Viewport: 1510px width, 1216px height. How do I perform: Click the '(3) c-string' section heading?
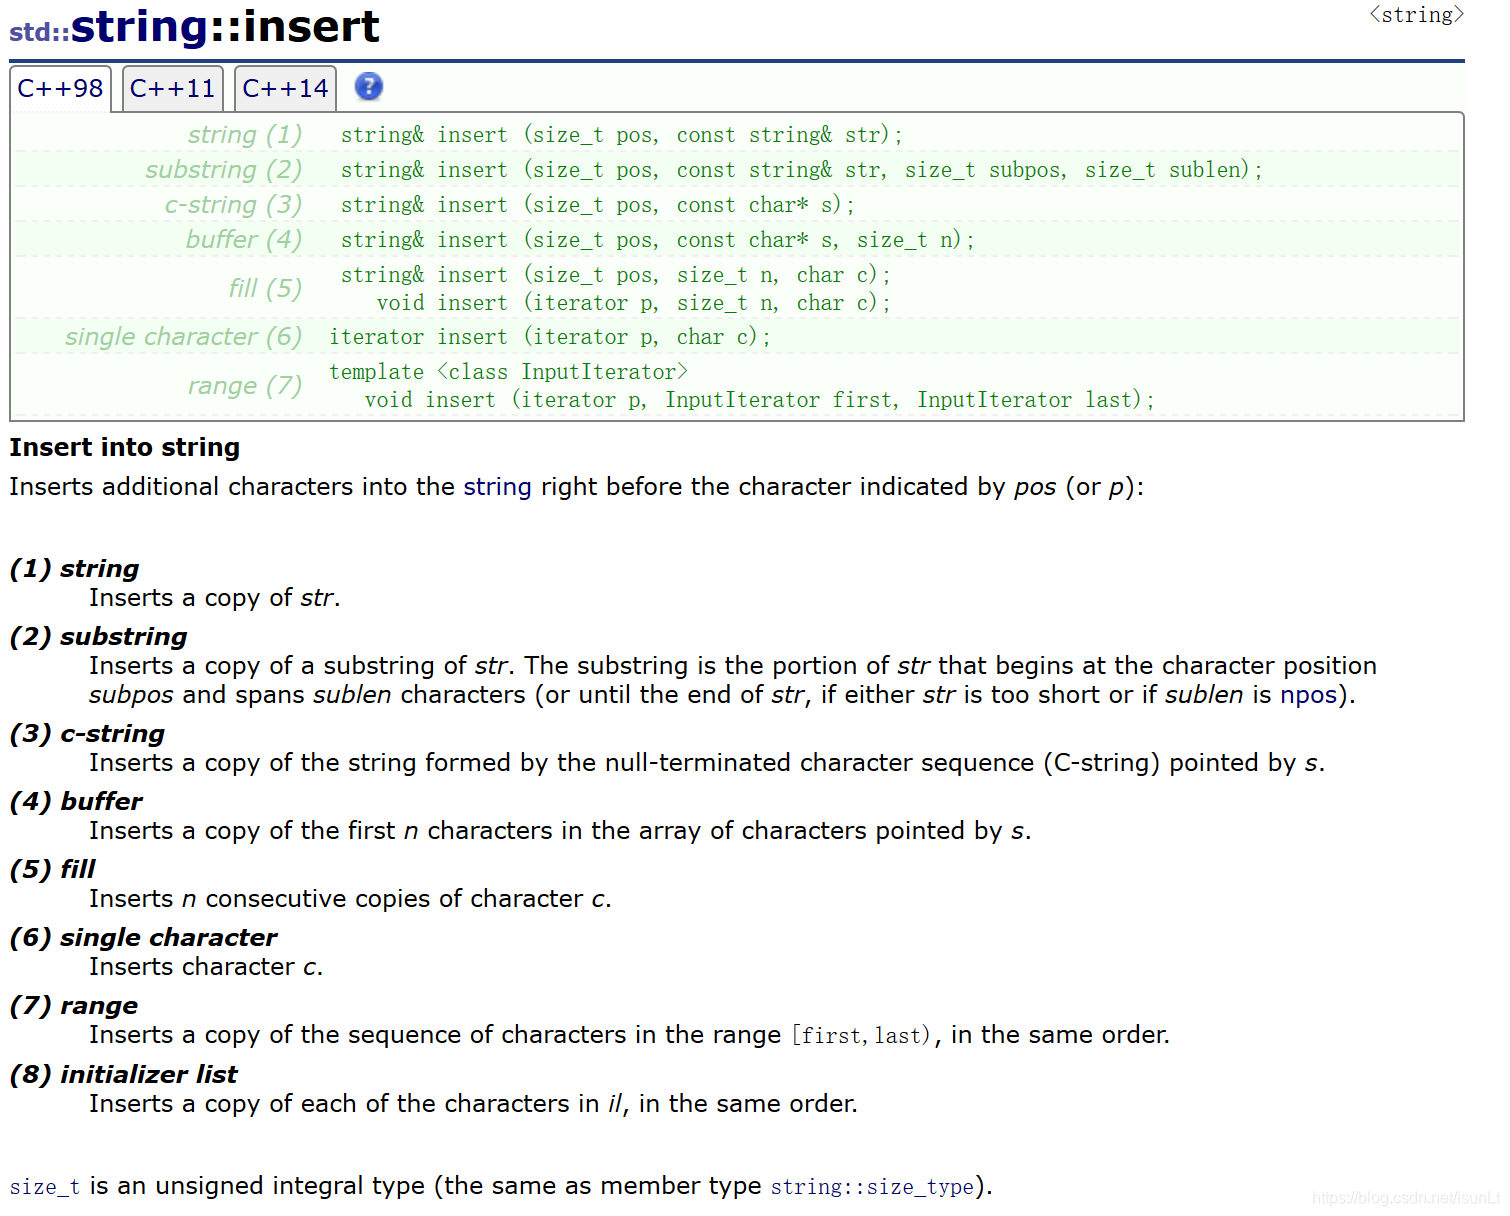pyautogui.click(x=87, y=734)
